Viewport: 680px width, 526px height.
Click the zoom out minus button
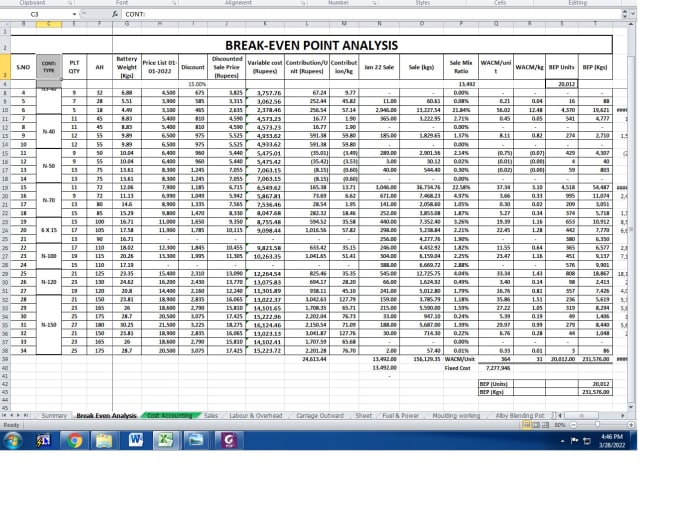point(573,425)
